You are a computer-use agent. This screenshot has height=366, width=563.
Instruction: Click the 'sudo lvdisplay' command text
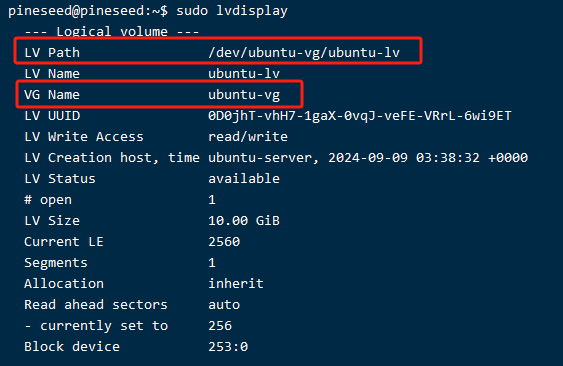[x=232, y=11]
